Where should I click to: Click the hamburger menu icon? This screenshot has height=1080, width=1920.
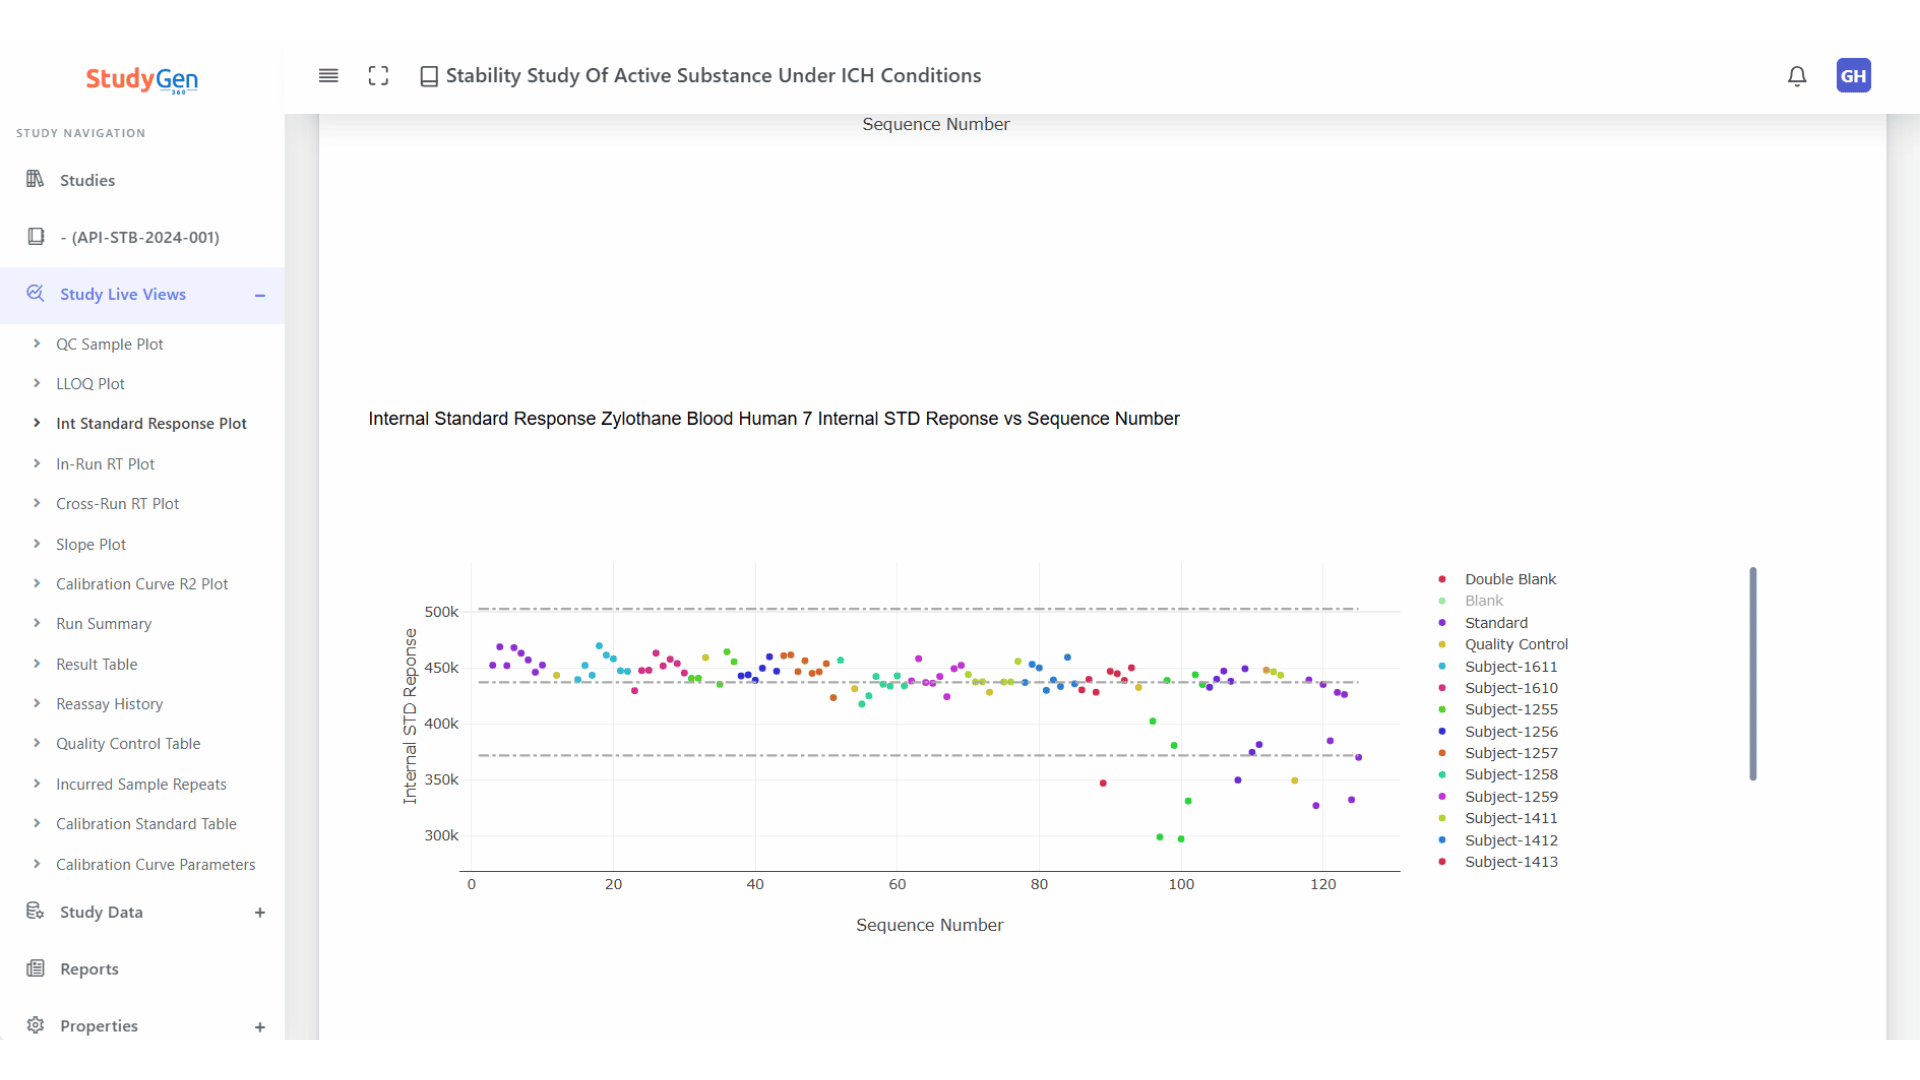328,76
